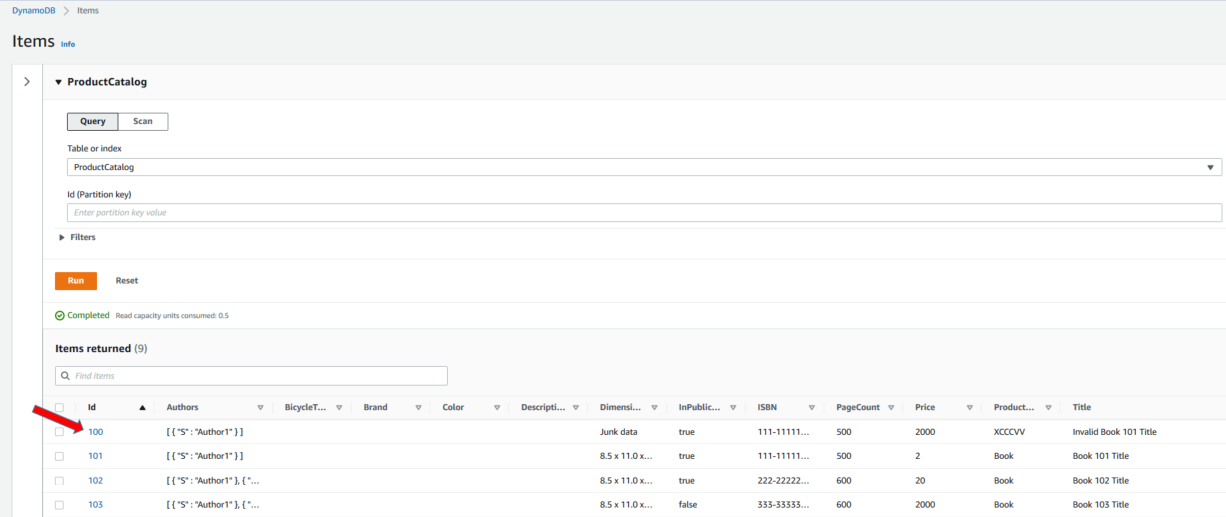Tick the checkbox for item 101
This screenshot has width=1226, height=517.
point(59,456)
